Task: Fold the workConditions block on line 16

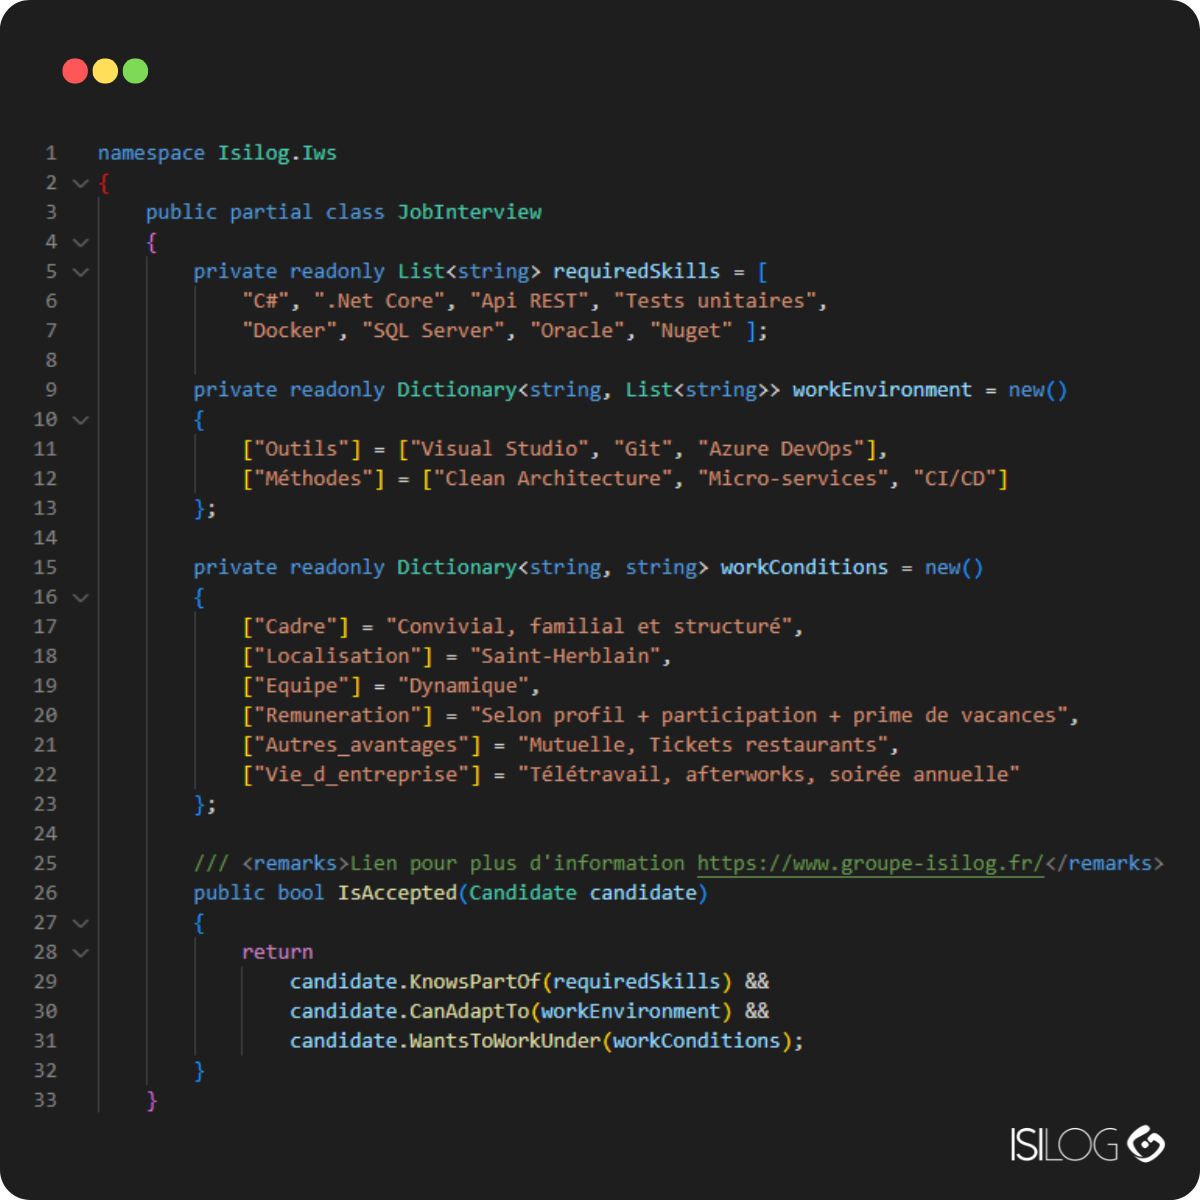Action: [81, 598]
